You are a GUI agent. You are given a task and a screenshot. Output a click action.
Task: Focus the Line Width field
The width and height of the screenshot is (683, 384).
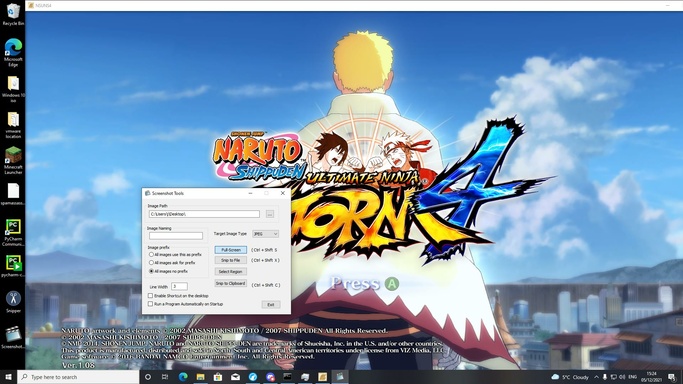coord(179,286)
